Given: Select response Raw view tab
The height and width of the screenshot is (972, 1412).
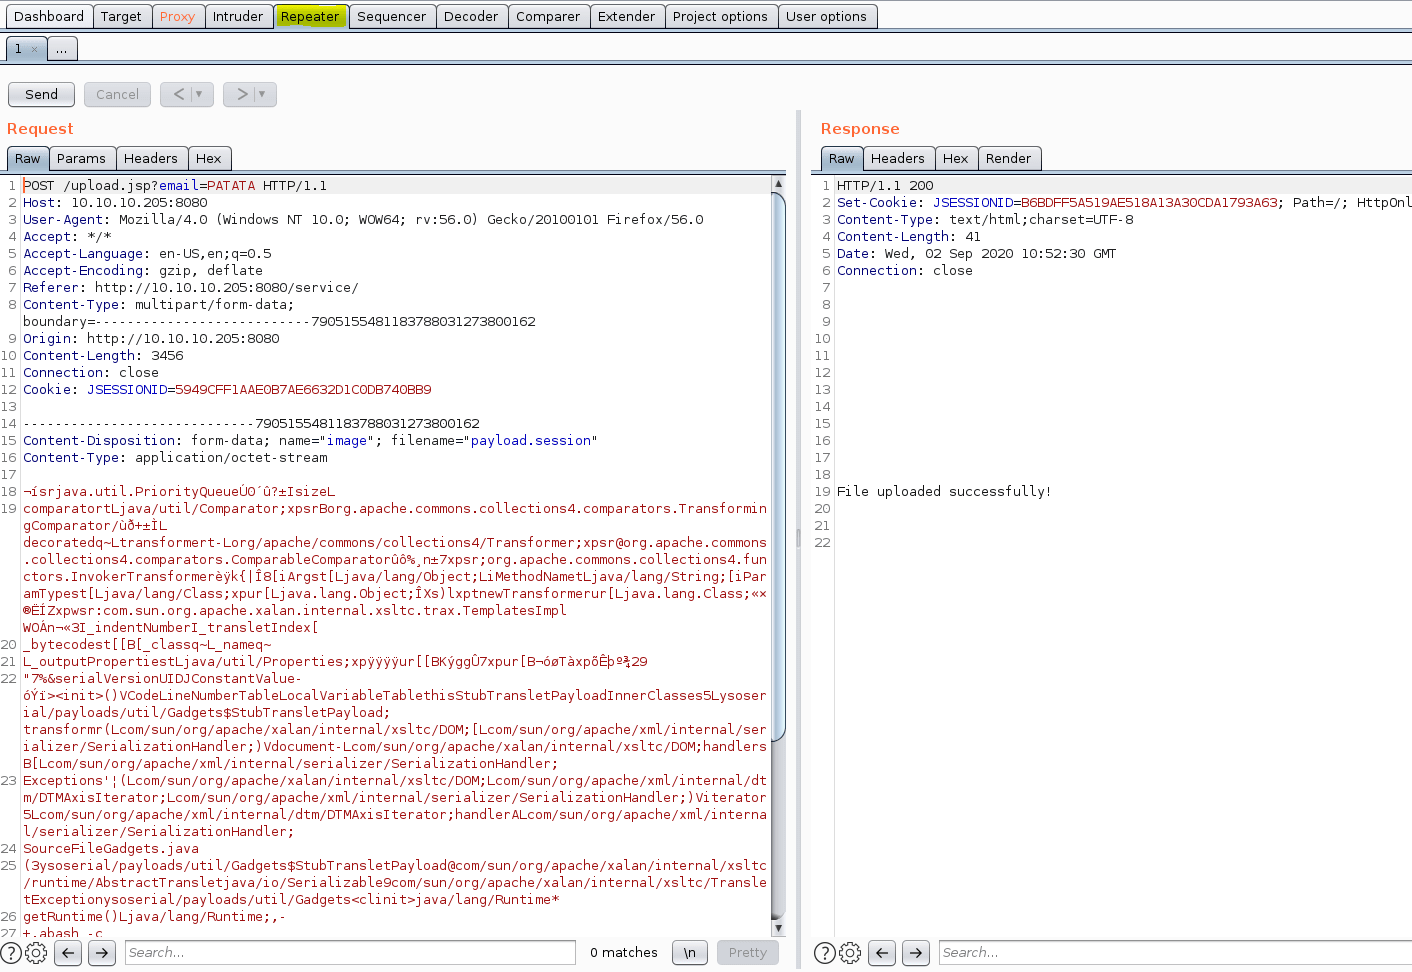Looking at the screenshot, I should (842, 158).
